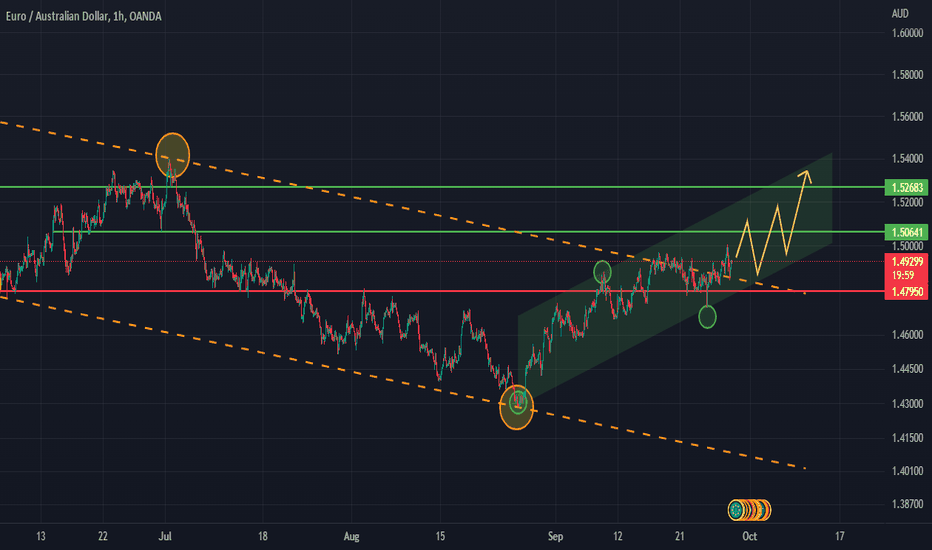Click the 1.58000 price scale value
The image size is (932, 550).
[907, 75]
